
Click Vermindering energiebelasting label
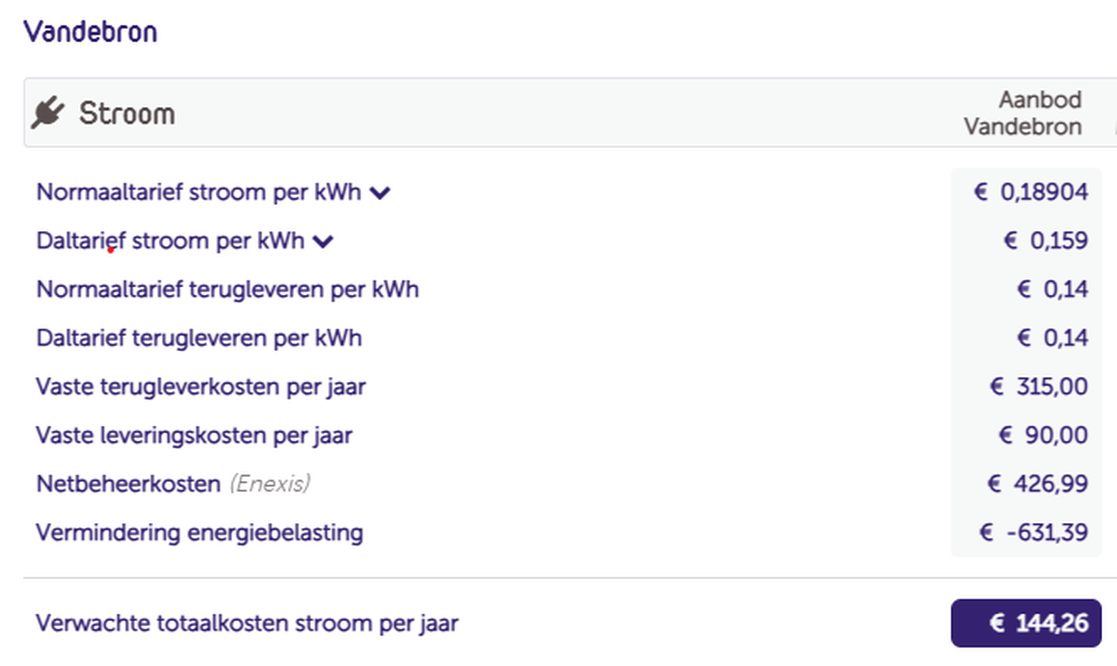199,532
